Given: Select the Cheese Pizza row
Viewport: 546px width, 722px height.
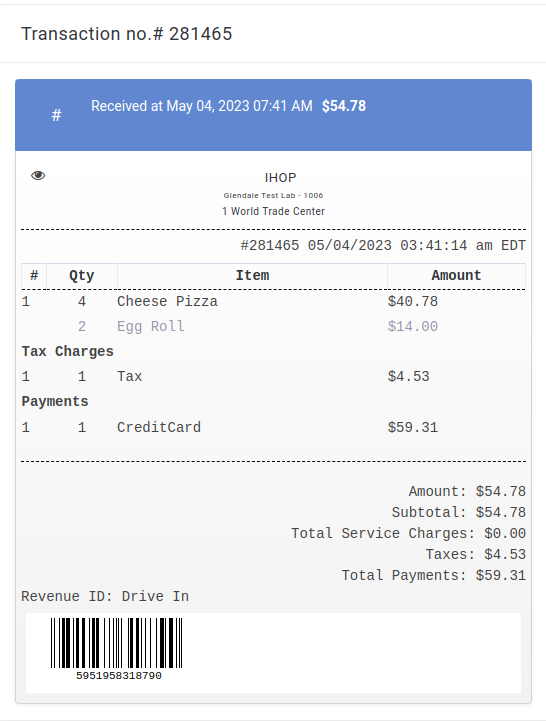Looking at the screenshot, I should pos(273,302).
